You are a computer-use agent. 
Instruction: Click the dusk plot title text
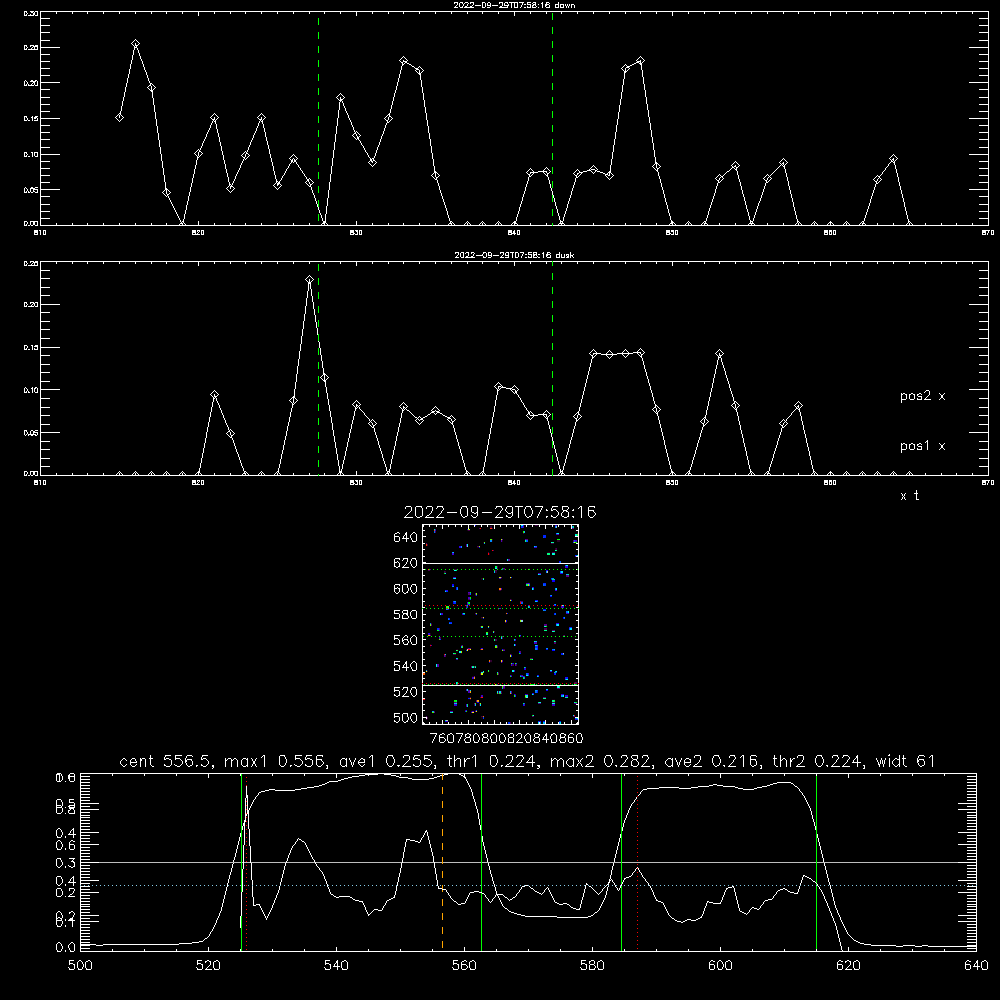pyautogui.click(x=515, y=255)
